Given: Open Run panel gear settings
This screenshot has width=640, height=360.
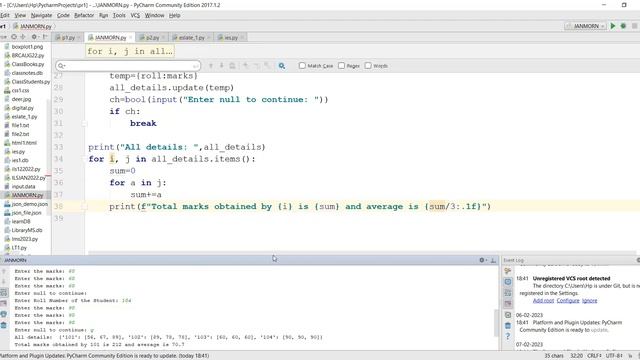Looking at the screenshot, I should pos(482,260).
